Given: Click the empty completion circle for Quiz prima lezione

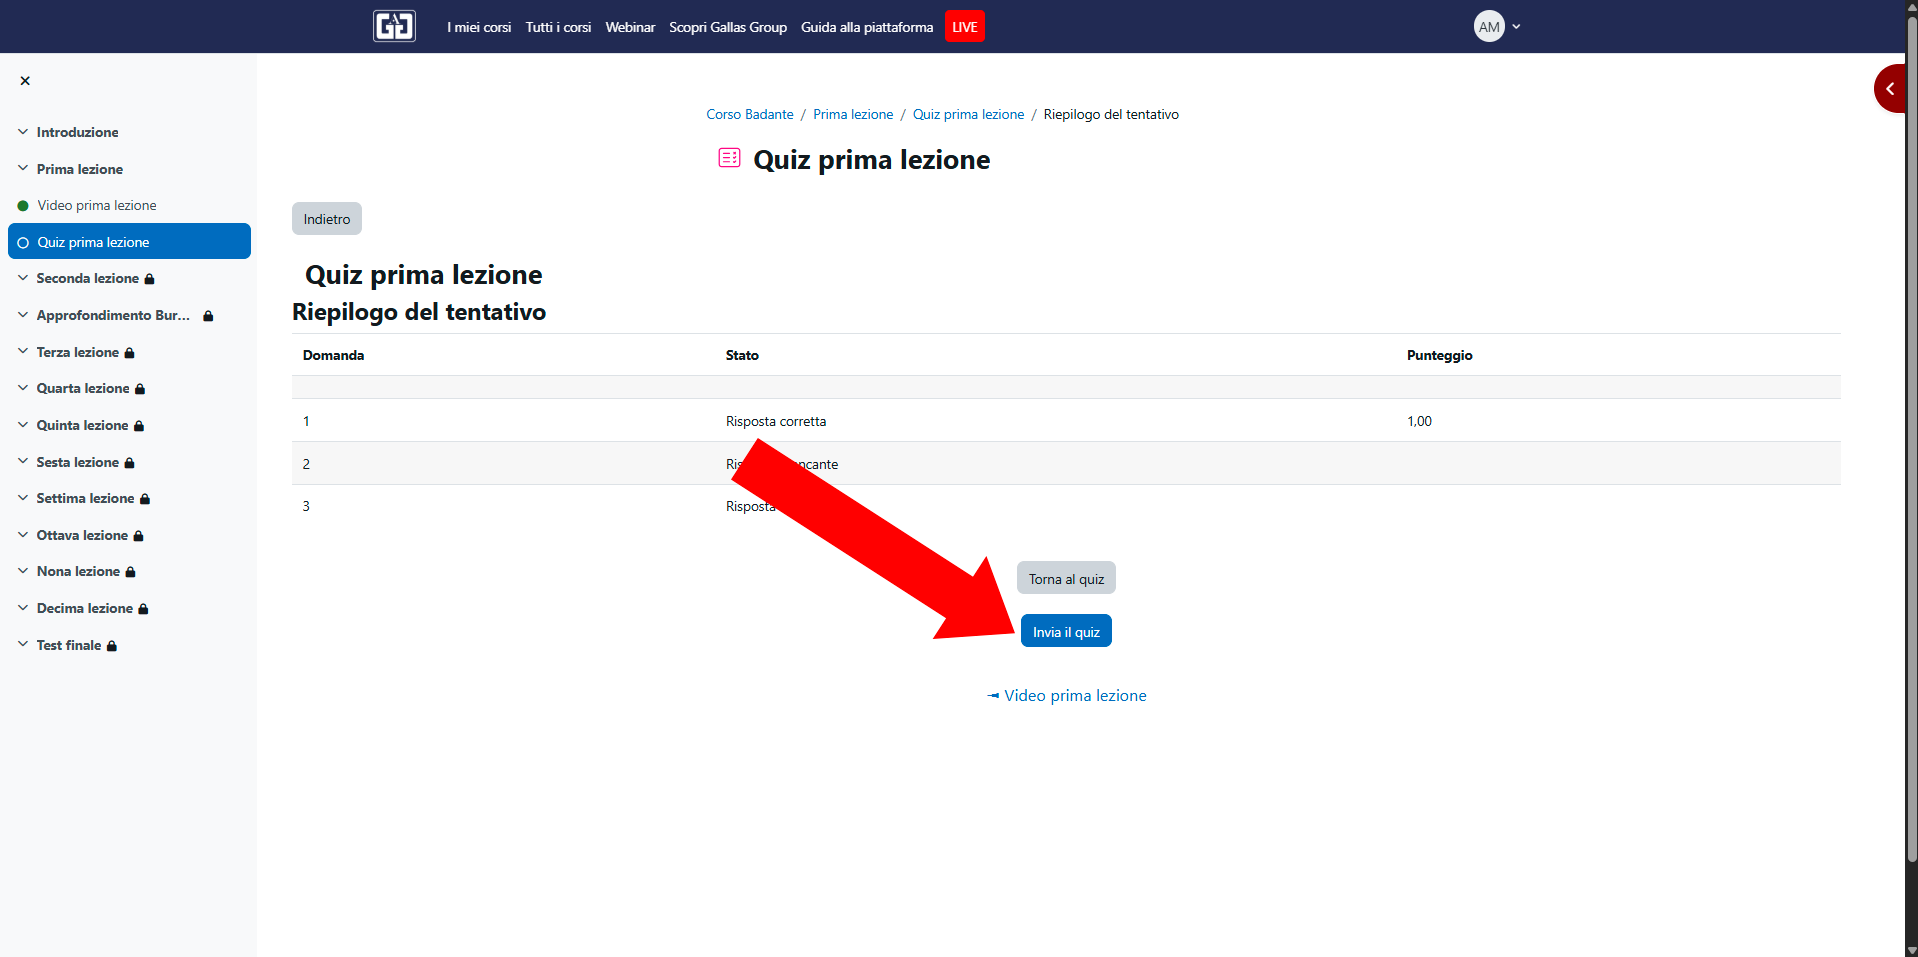Looking at the screenshot, I should pos(23,243).
